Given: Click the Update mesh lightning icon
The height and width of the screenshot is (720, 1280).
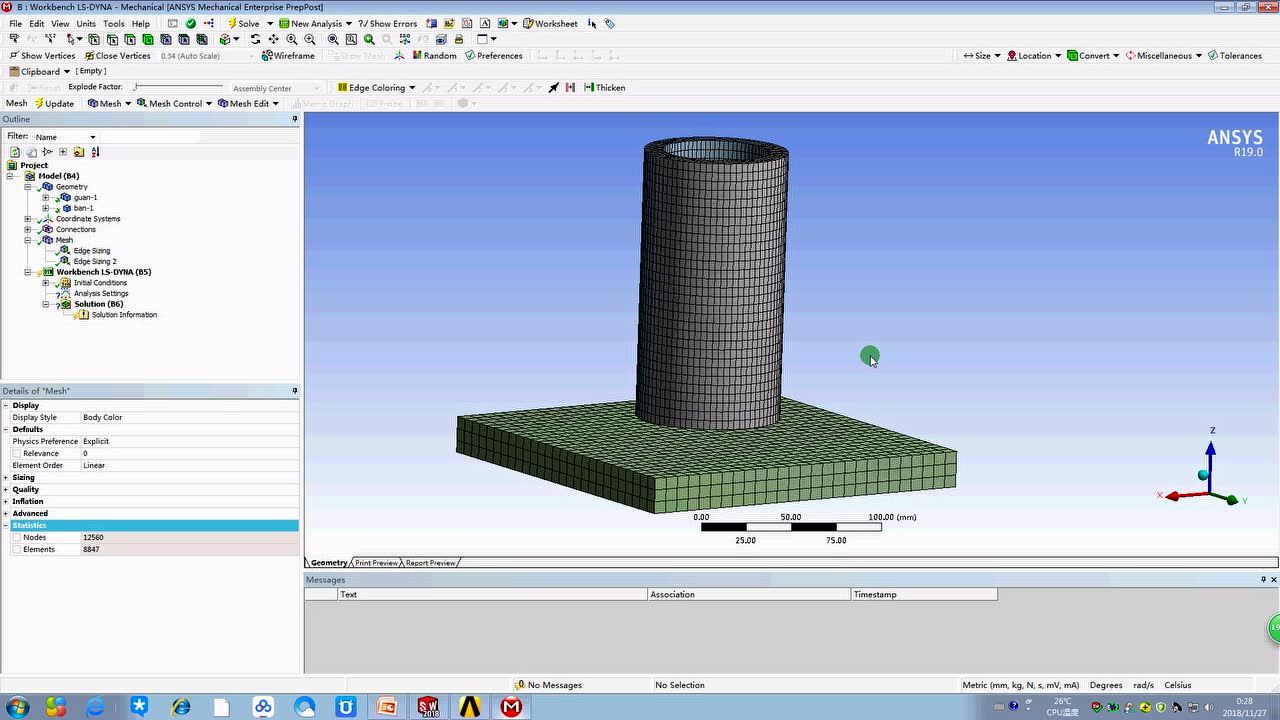Looking at the screenshot, I should pyautogui.click(x=40, y=104).
